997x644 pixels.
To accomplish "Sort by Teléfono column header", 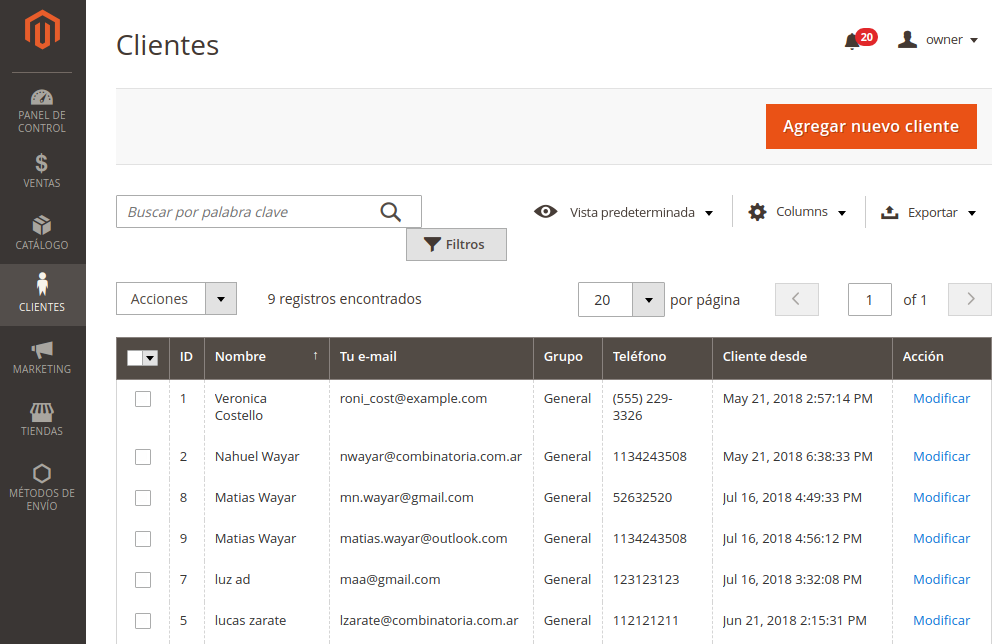I will [657, 357].
